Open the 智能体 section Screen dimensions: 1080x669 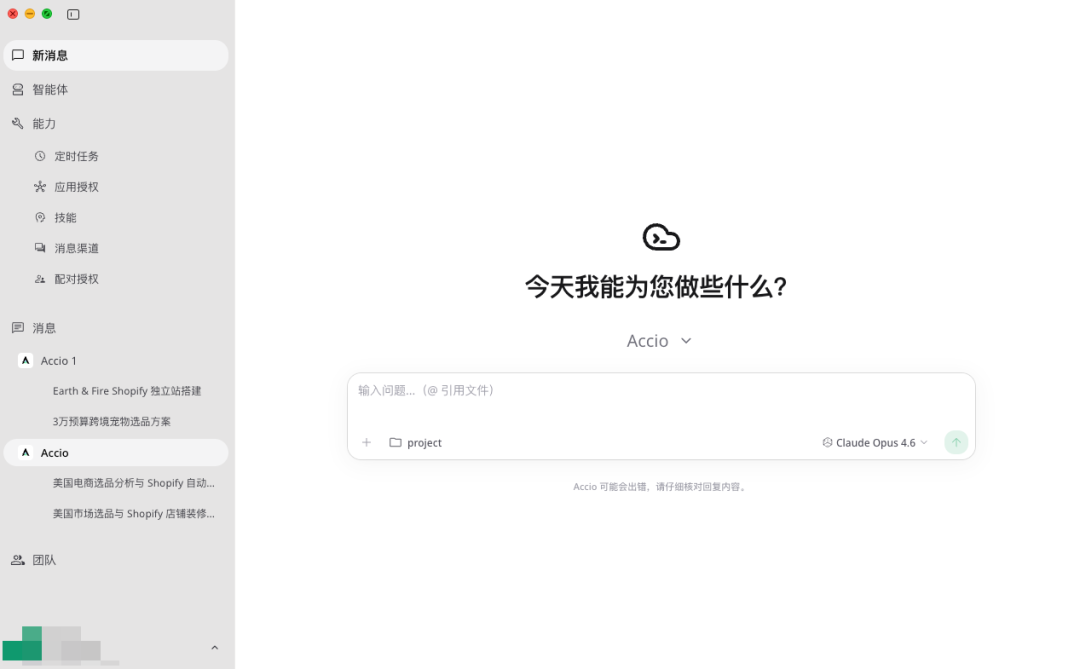116,90
